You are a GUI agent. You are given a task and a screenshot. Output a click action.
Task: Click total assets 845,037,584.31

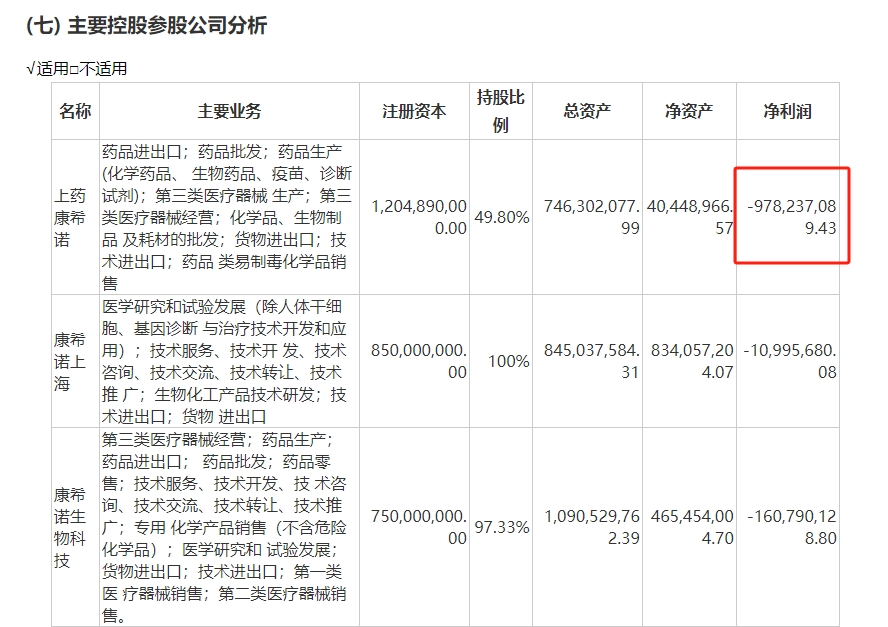point(592,361)
